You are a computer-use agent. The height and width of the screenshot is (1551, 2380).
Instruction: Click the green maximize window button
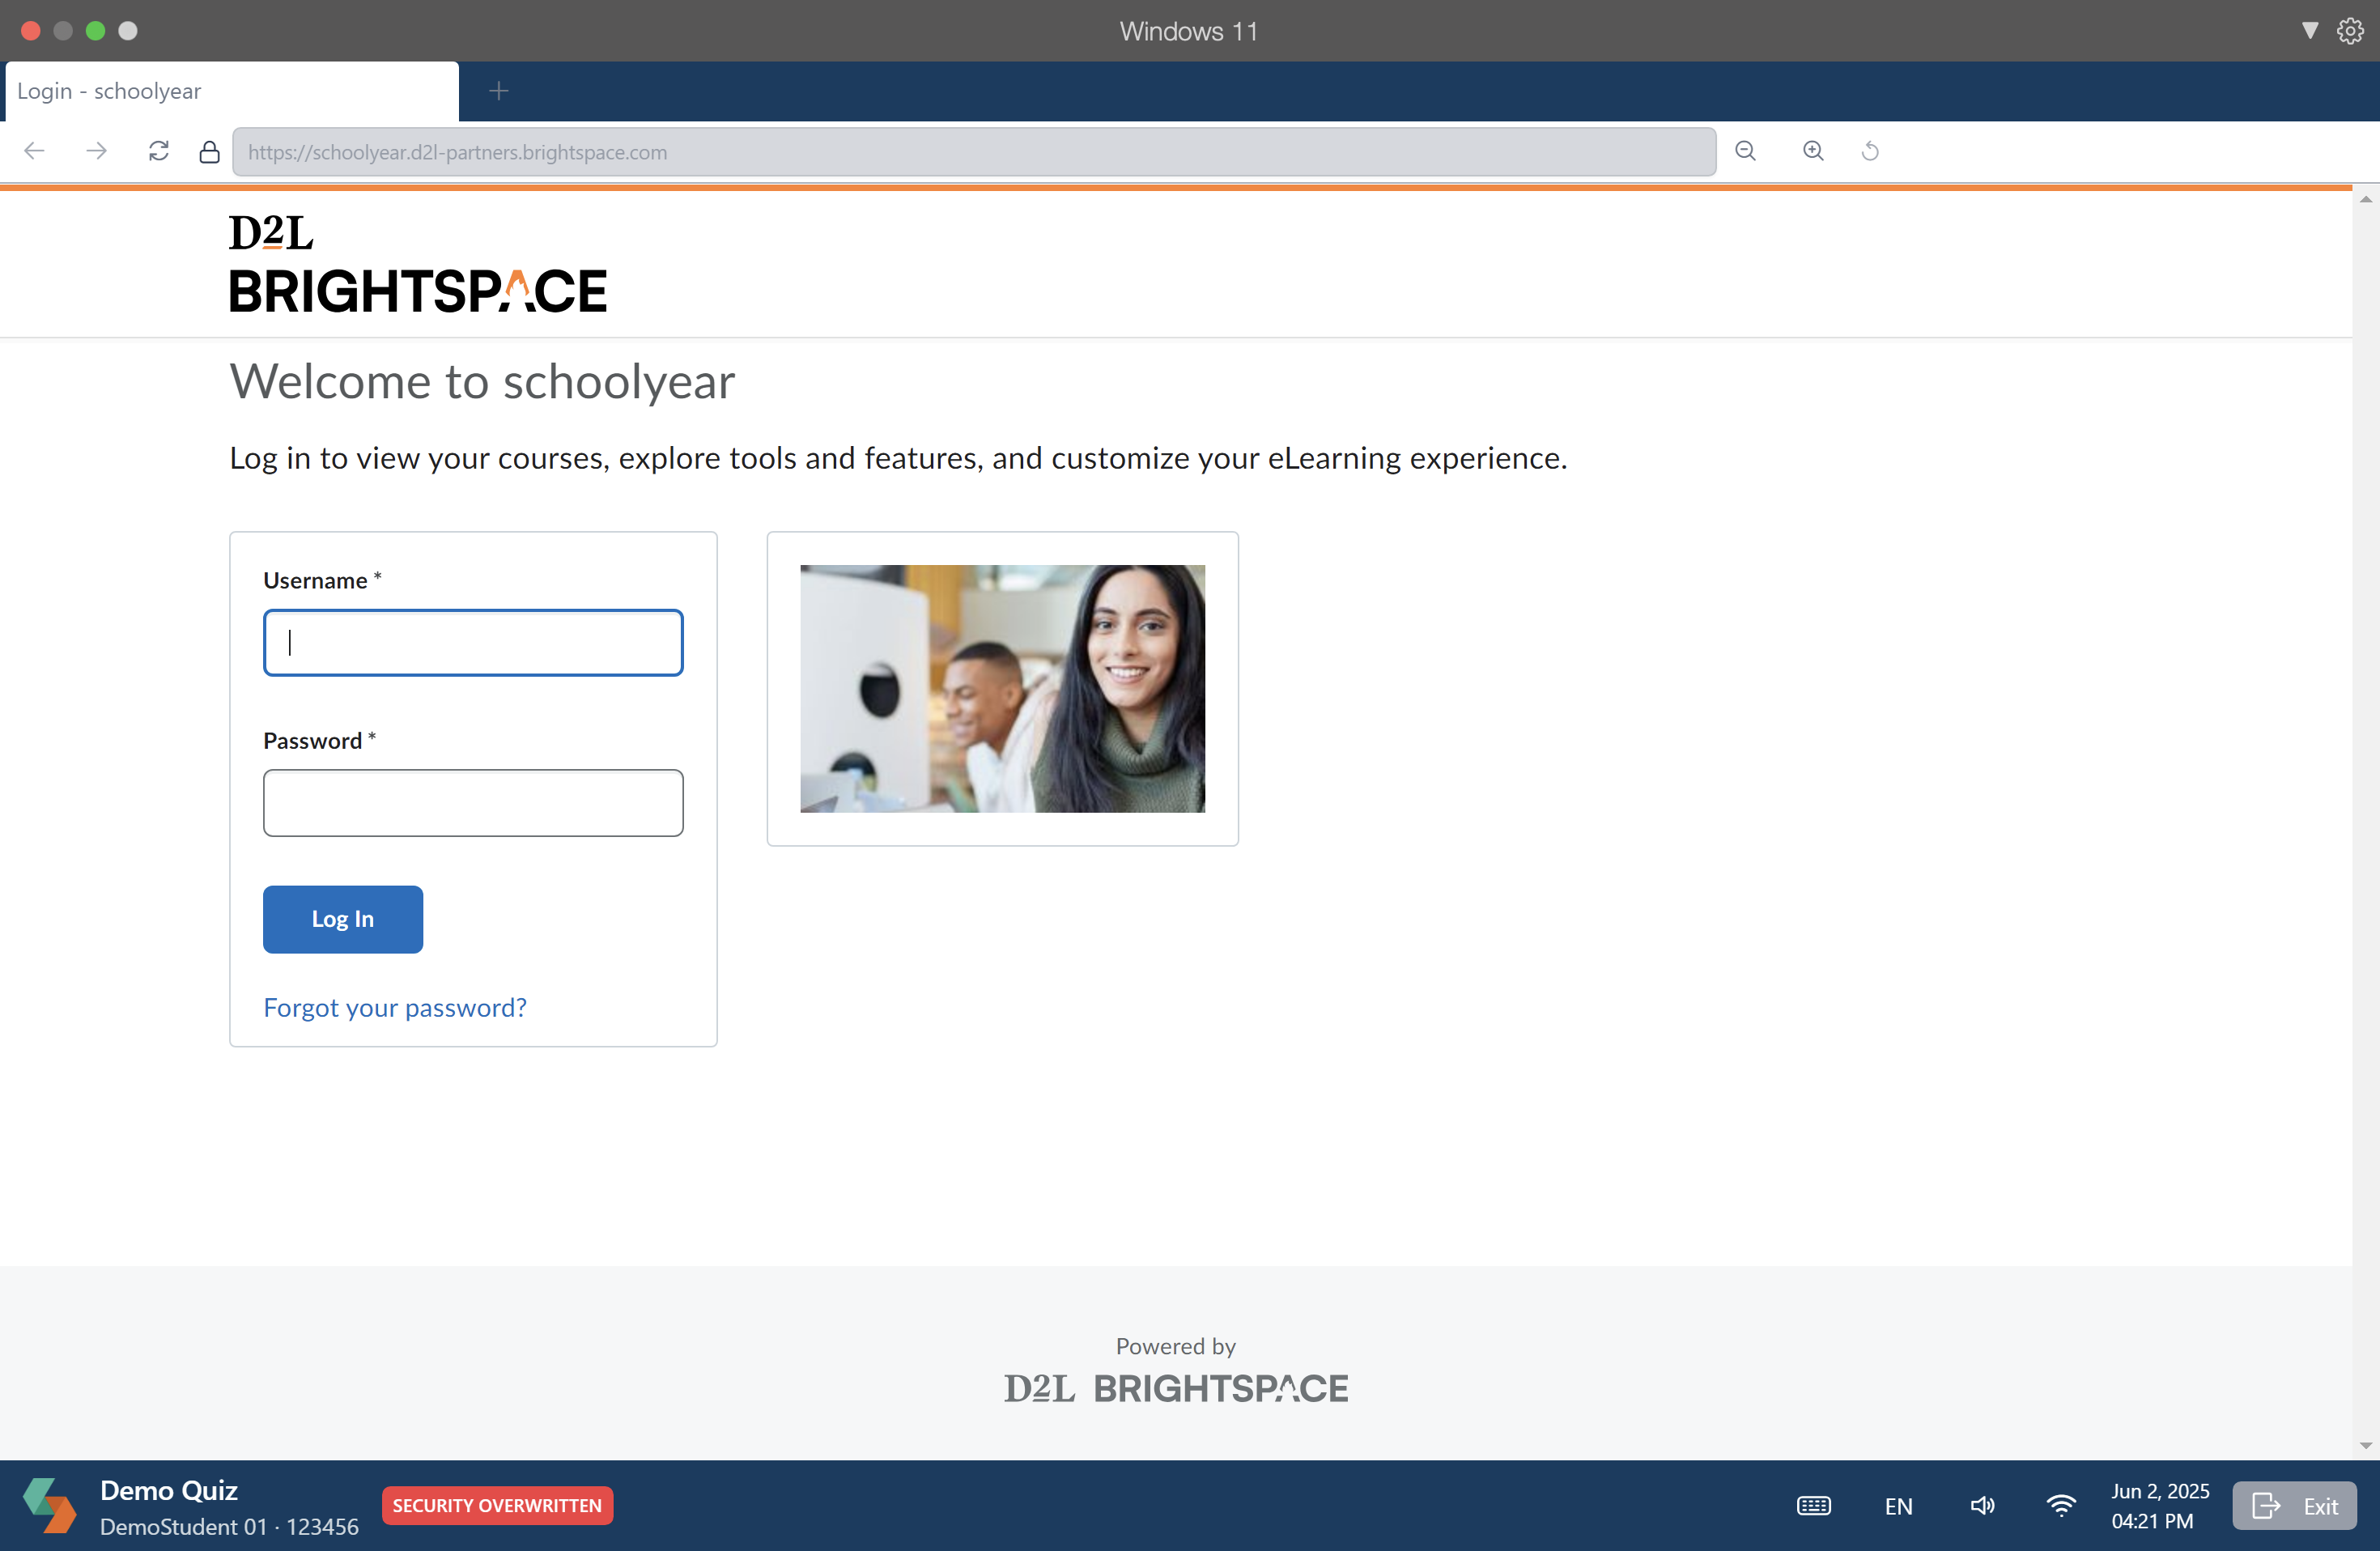click(x=96, y=31)
